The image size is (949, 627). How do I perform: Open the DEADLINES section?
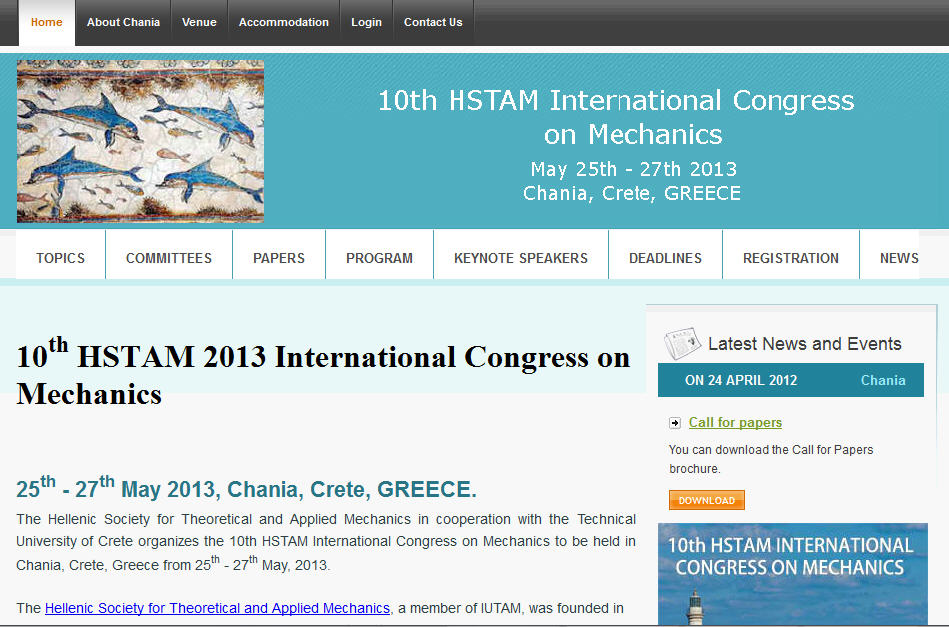(x=665, y=258)
